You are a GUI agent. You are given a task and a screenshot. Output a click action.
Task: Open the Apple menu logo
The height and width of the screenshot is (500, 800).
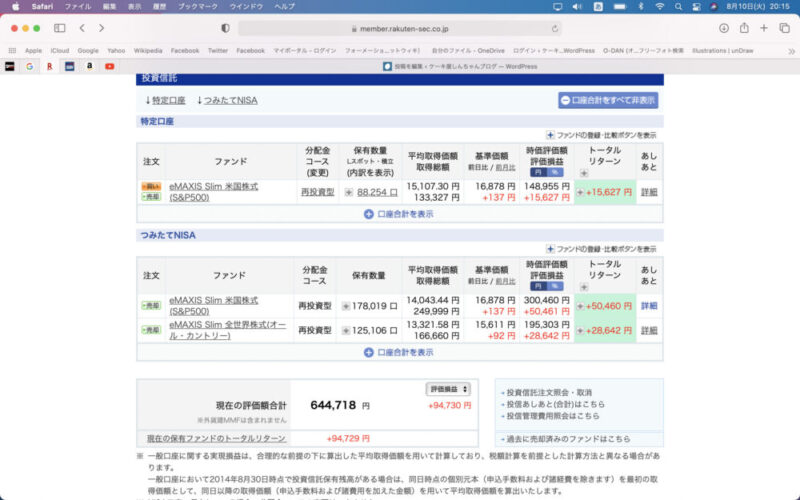point(15,7)
